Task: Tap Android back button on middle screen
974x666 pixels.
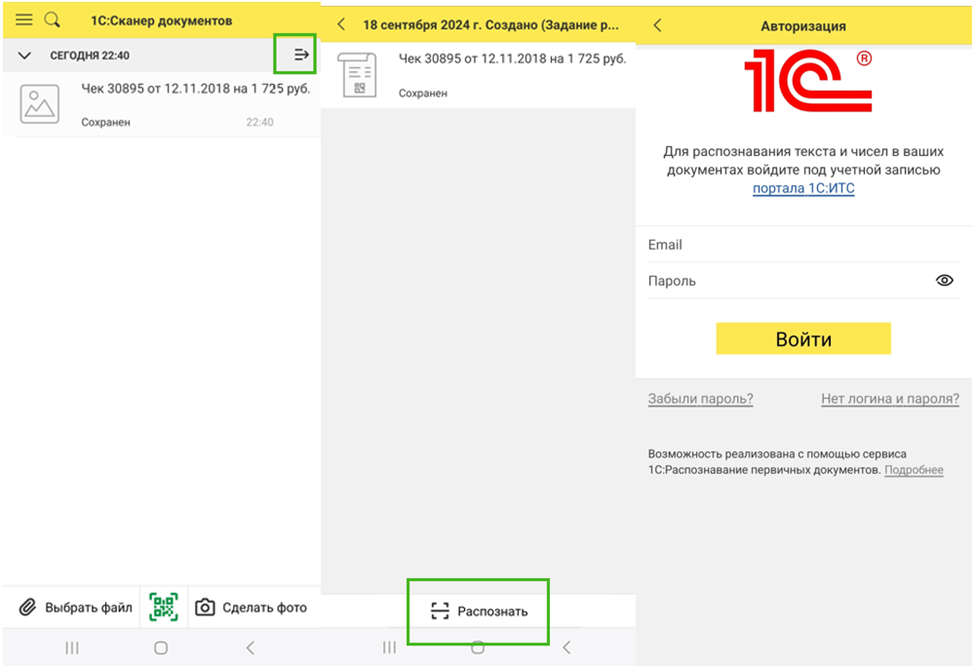Action: tap(567, 648)
